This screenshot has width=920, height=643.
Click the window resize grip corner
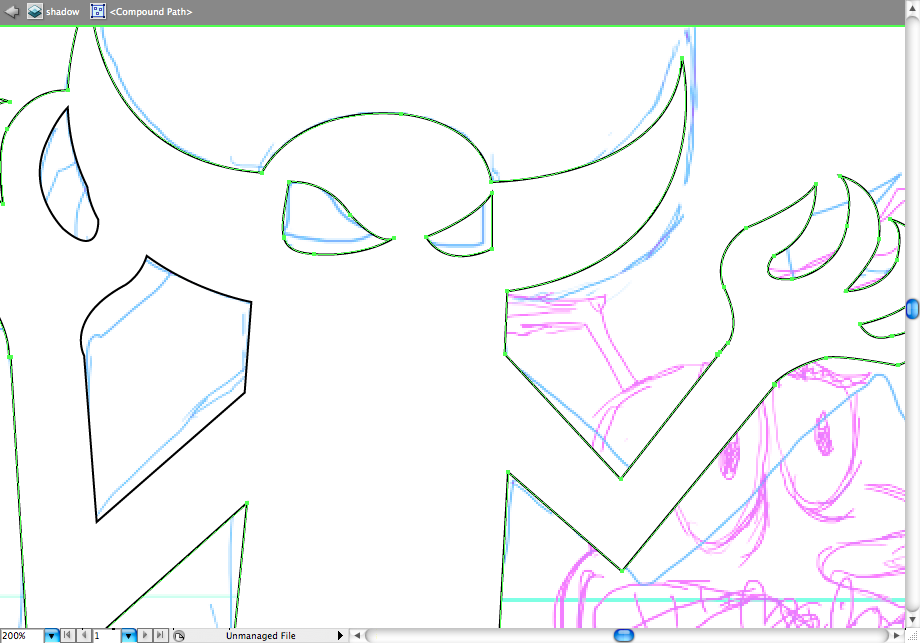(912, 635)
